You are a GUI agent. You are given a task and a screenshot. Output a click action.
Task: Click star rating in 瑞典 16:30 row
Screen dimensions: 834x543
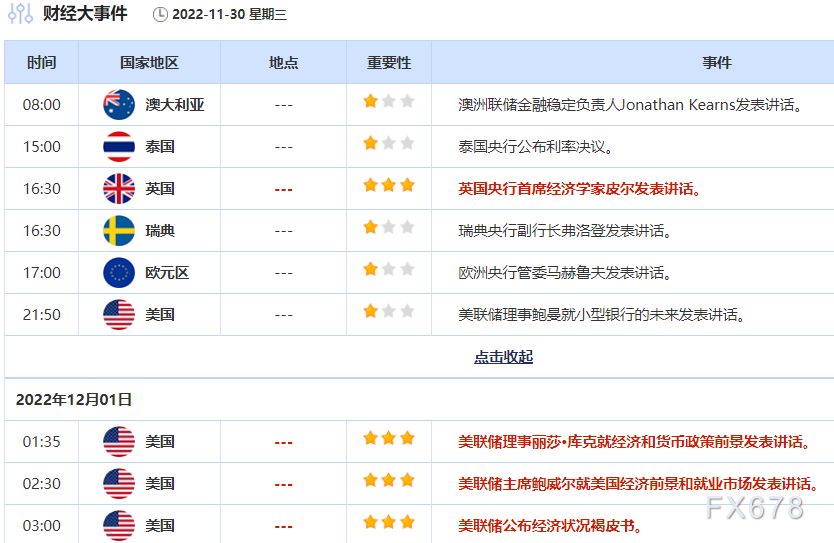pyautogui.click(x=389, y=227)
